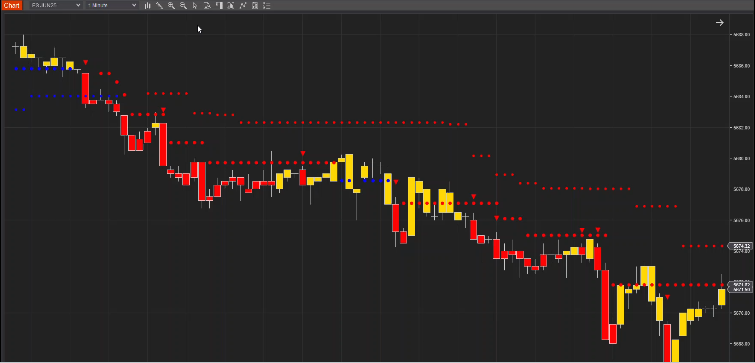Open the instrument selector dropdown
Viewport: 755px width, 363px height.
click(x=55, y=5)
